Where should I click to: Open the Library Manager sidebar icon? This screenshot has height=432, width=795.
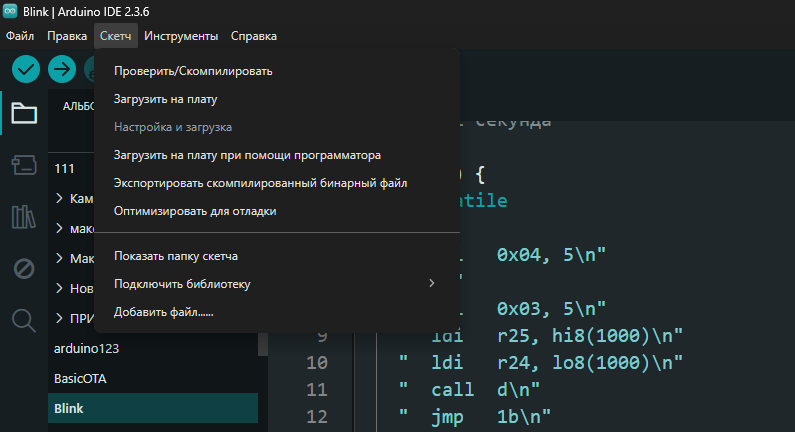tap(24, 216)
